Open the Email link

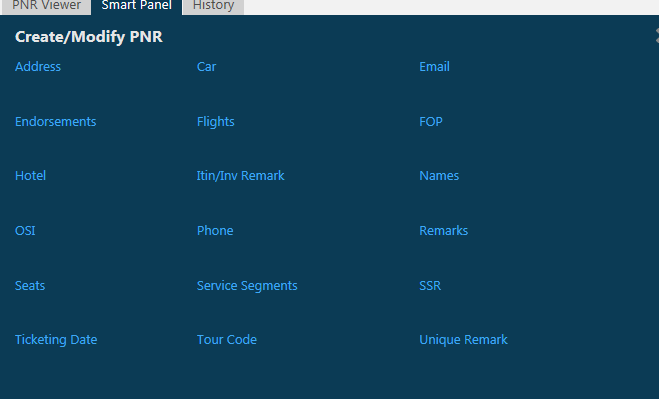tap(434, 66)
